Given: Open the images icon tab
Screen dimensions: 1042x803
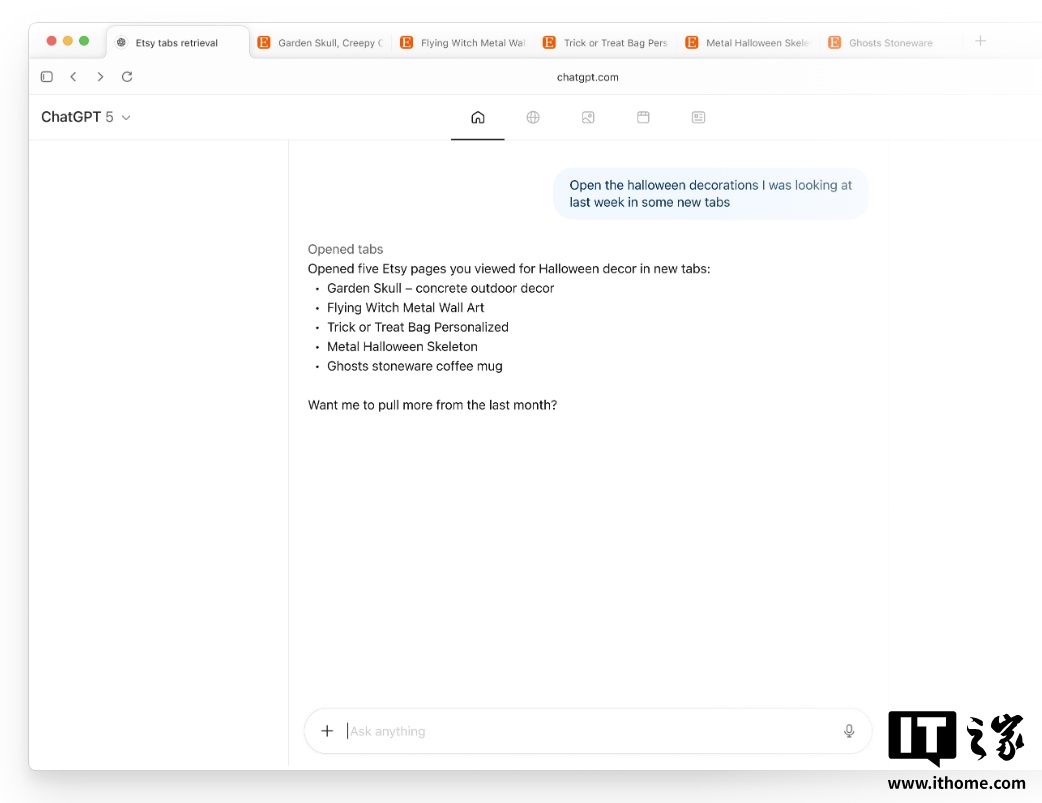Looking at the screenshot, I should pyautogui.click(x=588, y=118).
